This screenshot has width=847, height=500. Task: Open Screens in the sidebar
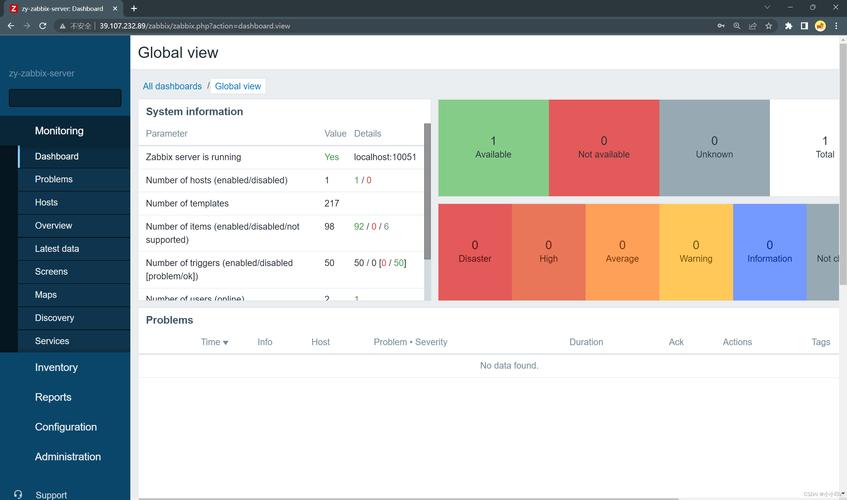[74, 272]
